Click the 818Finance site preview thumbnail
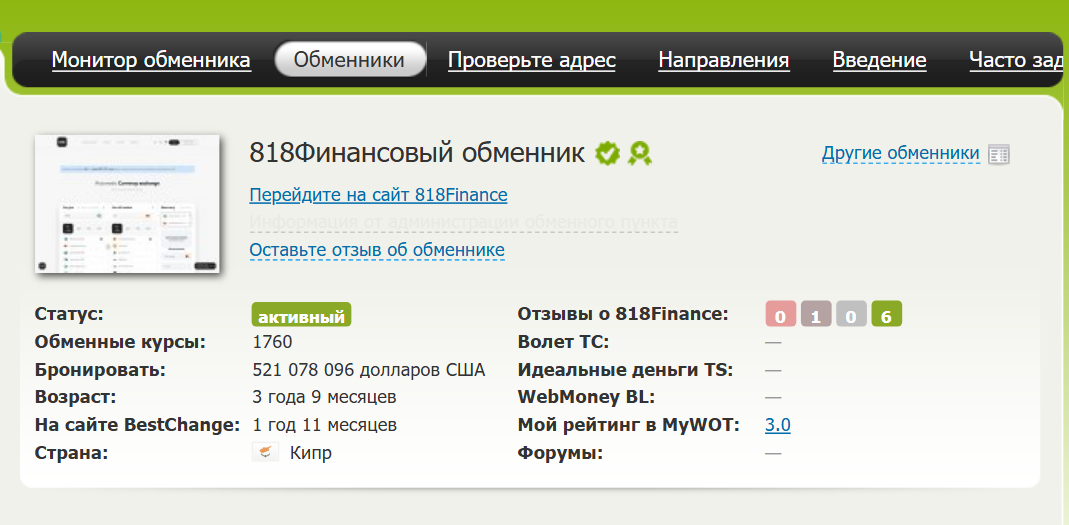 (x=127, y=204)
